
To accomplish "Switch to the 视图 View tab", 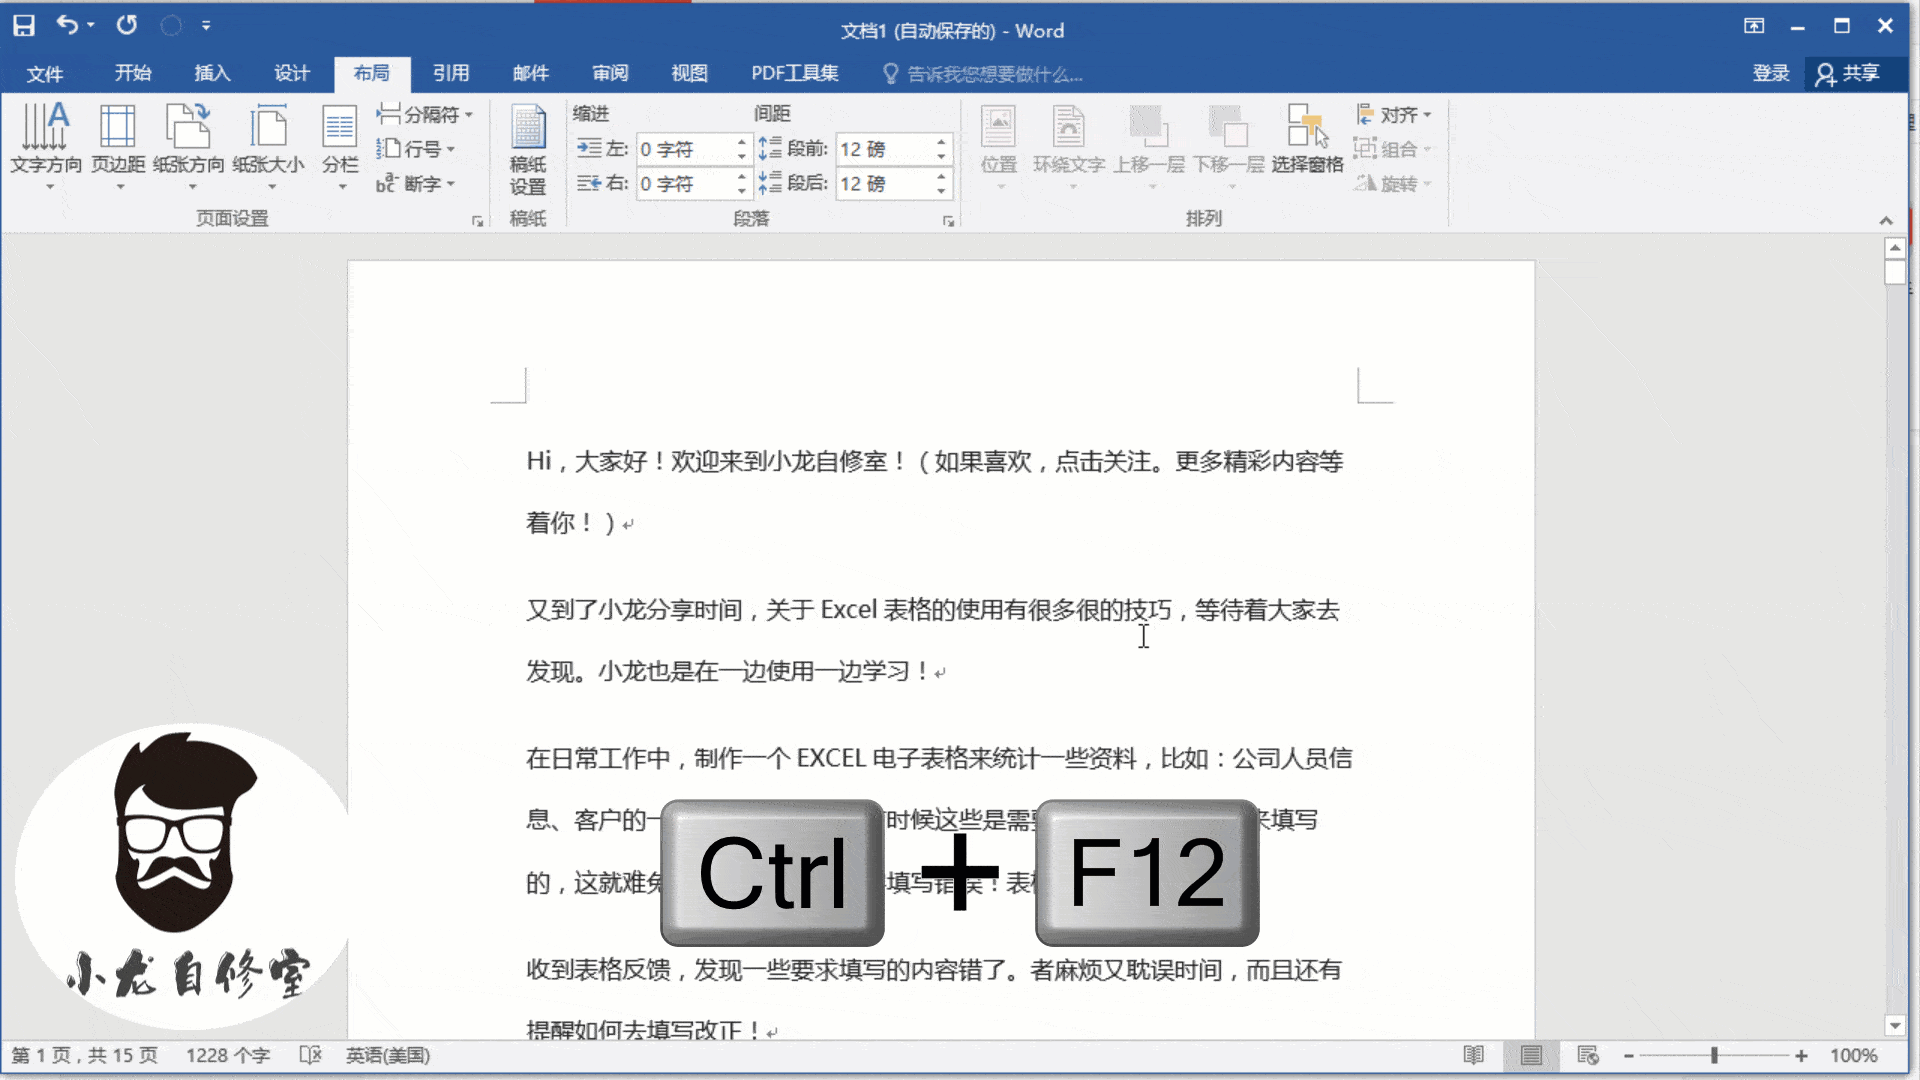I will (690, 74).
